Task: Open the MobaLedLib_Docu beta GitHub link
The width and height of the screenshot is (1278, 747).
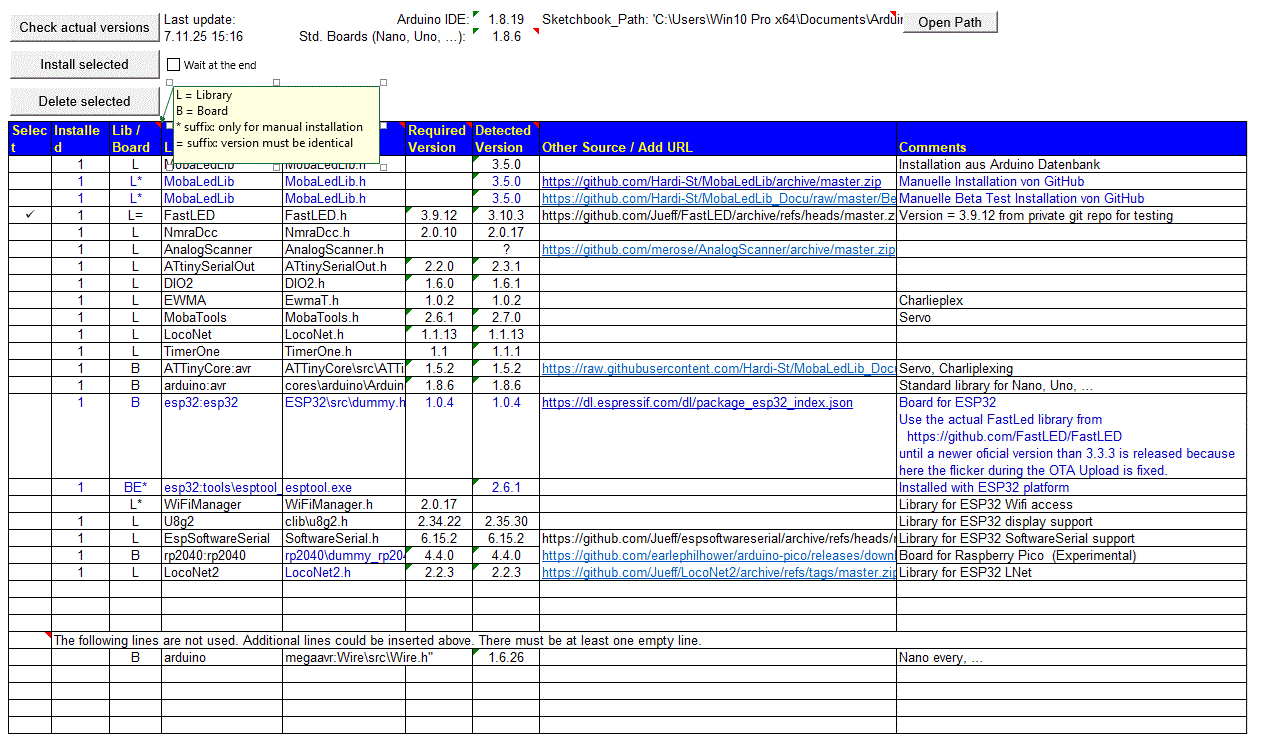Action: point(717,199)
